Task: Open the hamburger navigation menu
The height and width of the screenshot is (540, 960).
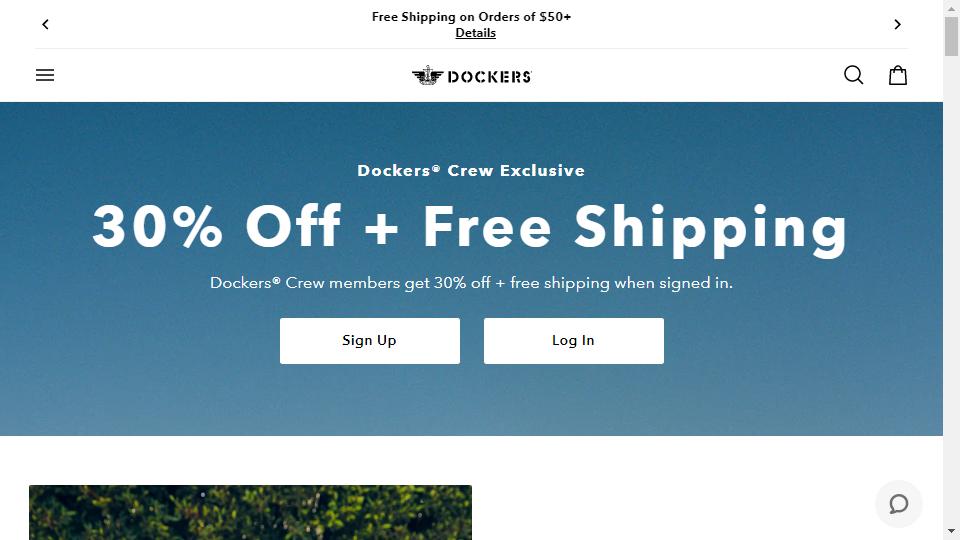Action: click(x=45, y=75)
